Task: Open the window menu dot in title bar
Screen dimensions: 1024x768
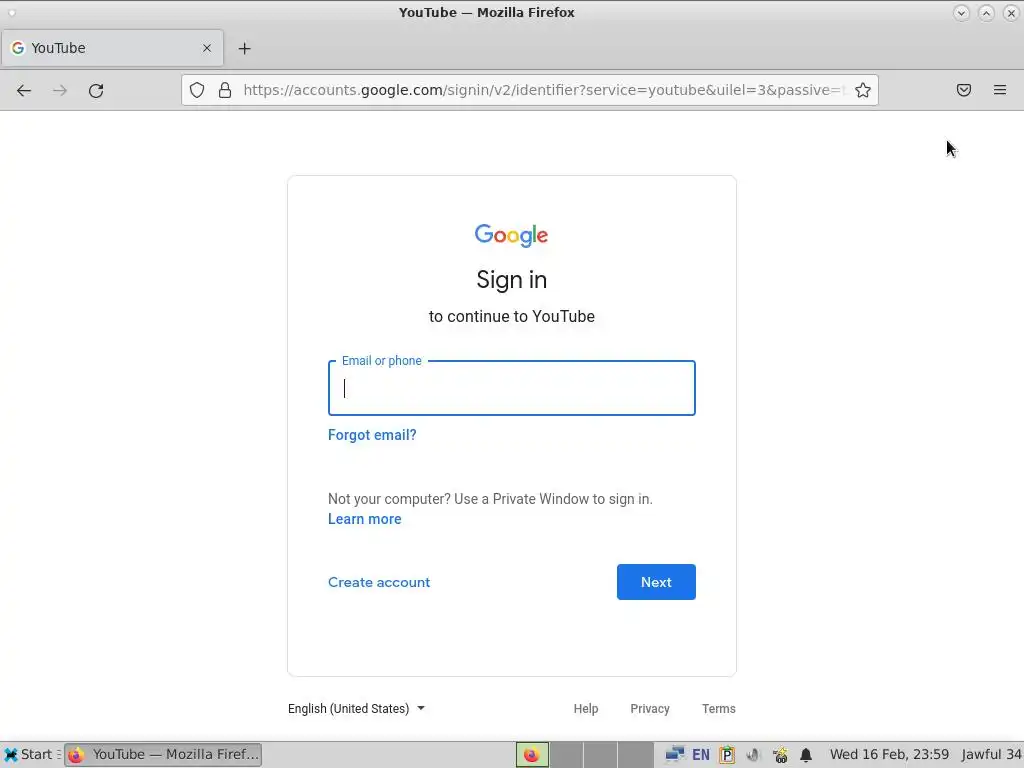Action: (x=12, y=12)
